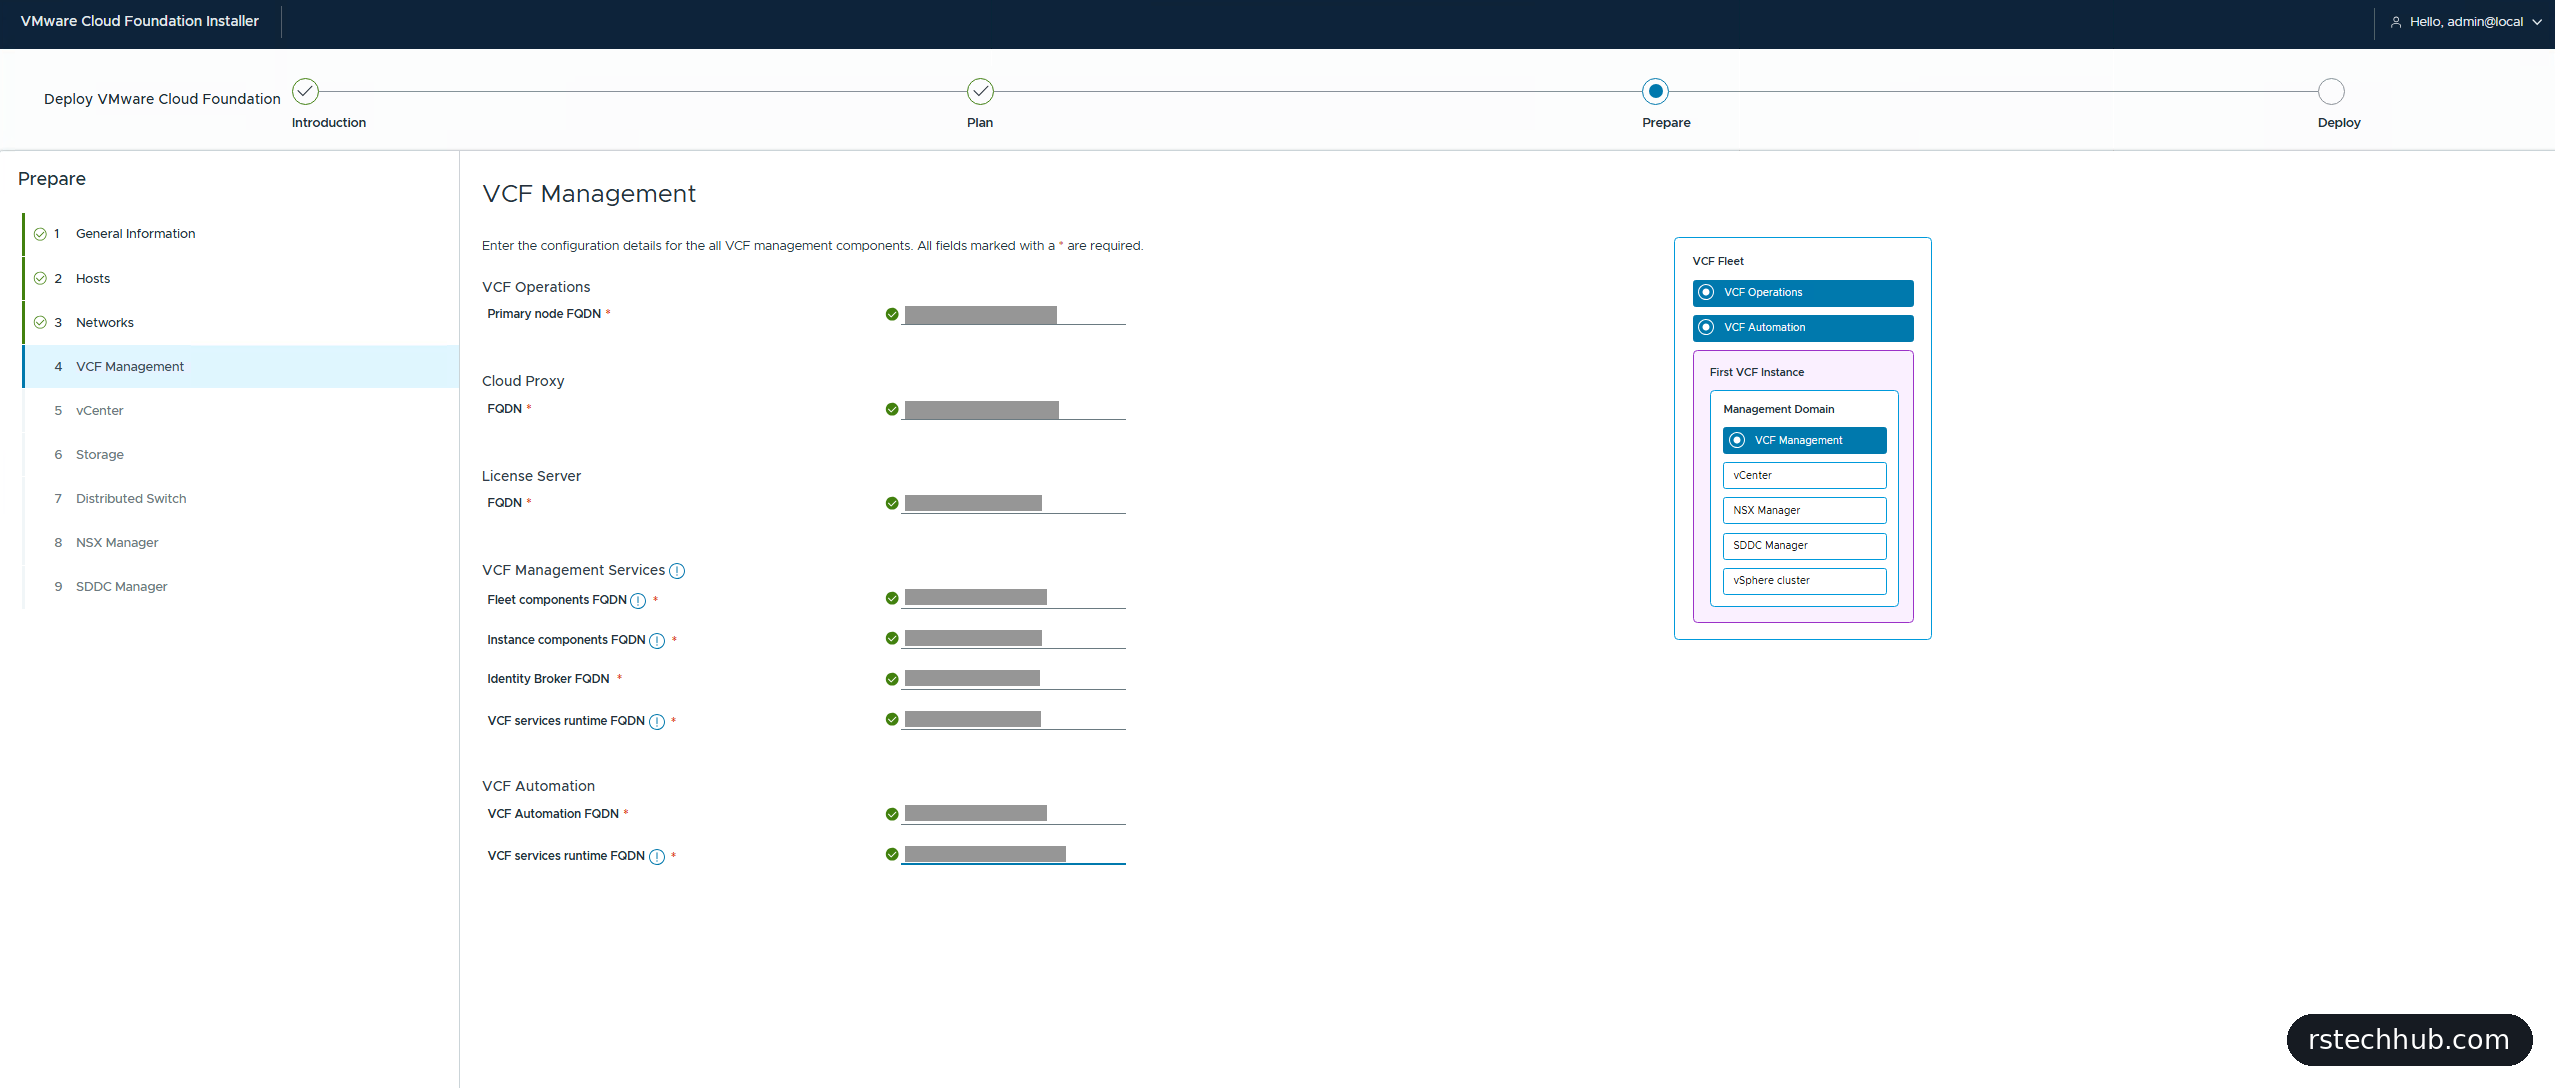Click NSX Manager box in Management Domain diagram
Image resolution: width=2555 pixels, height=1088 pixels.
pos(1804,510)
